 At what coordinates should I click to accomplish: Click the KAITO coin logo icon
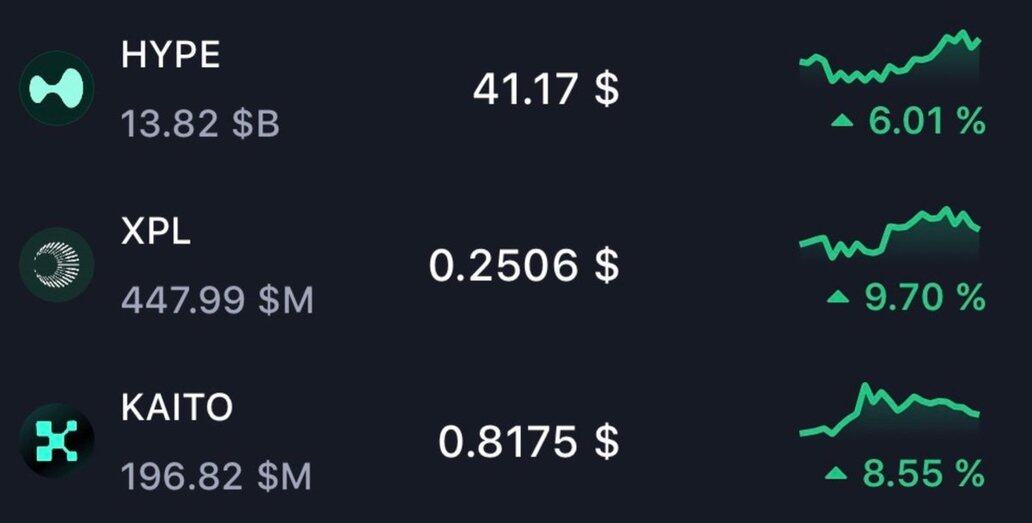57,441
